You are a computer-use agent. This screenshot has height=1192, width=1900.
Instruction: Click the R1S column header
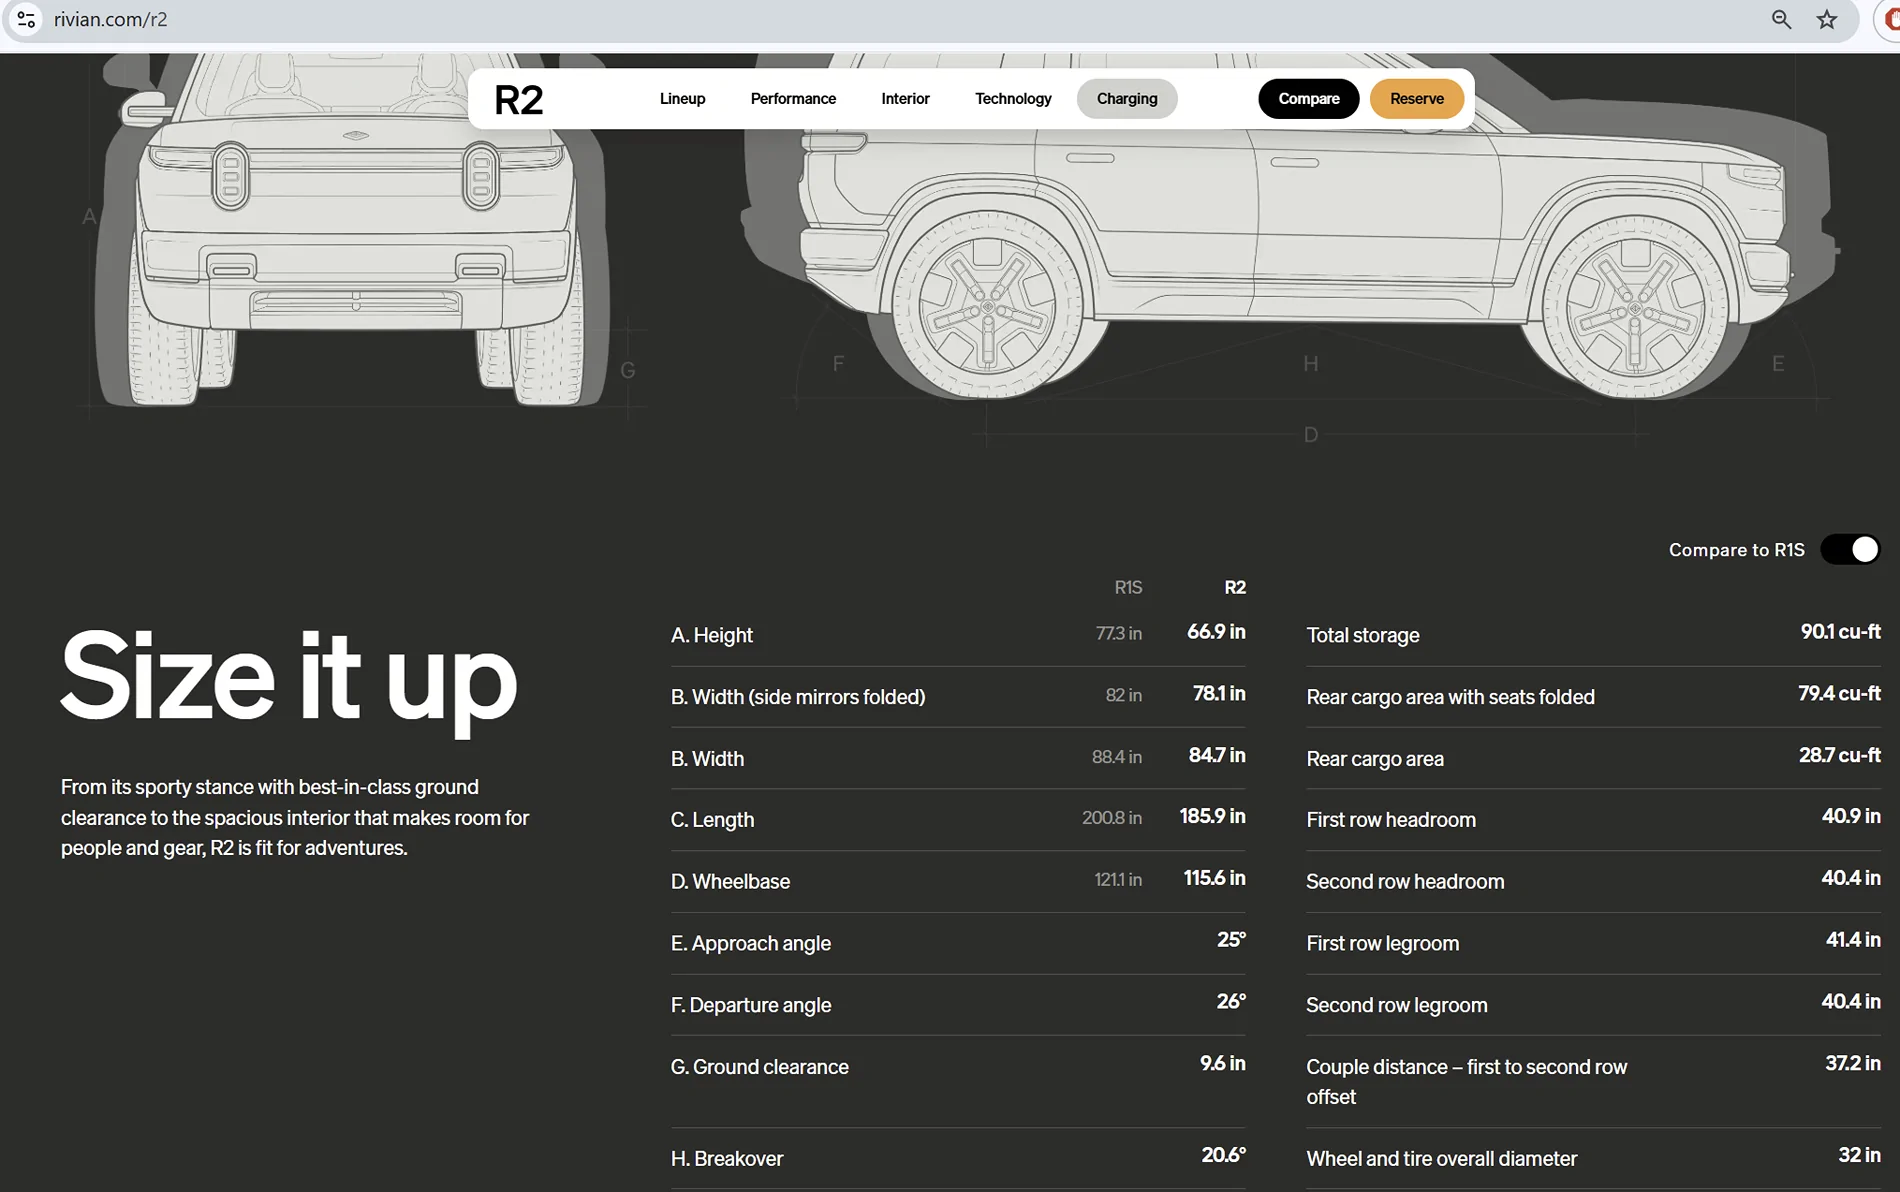(x=1128, y=587)
